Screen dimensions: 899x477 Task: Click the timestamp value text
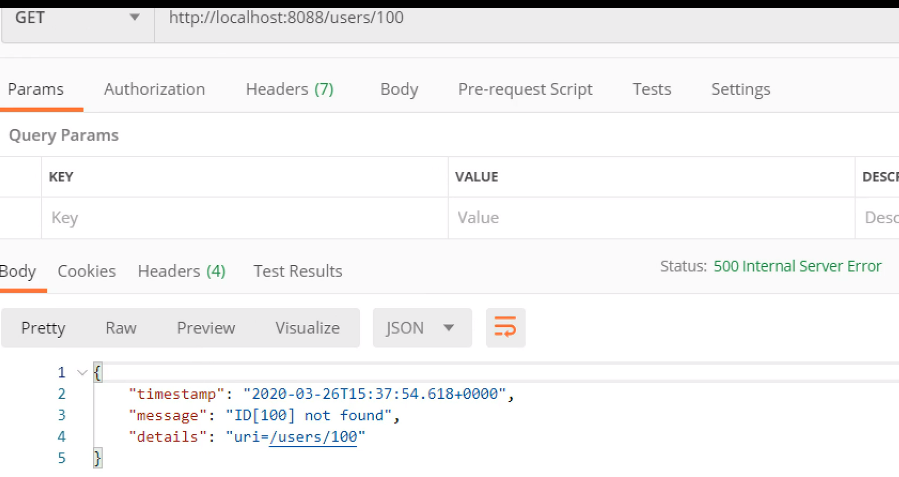(x=374, y=394)
